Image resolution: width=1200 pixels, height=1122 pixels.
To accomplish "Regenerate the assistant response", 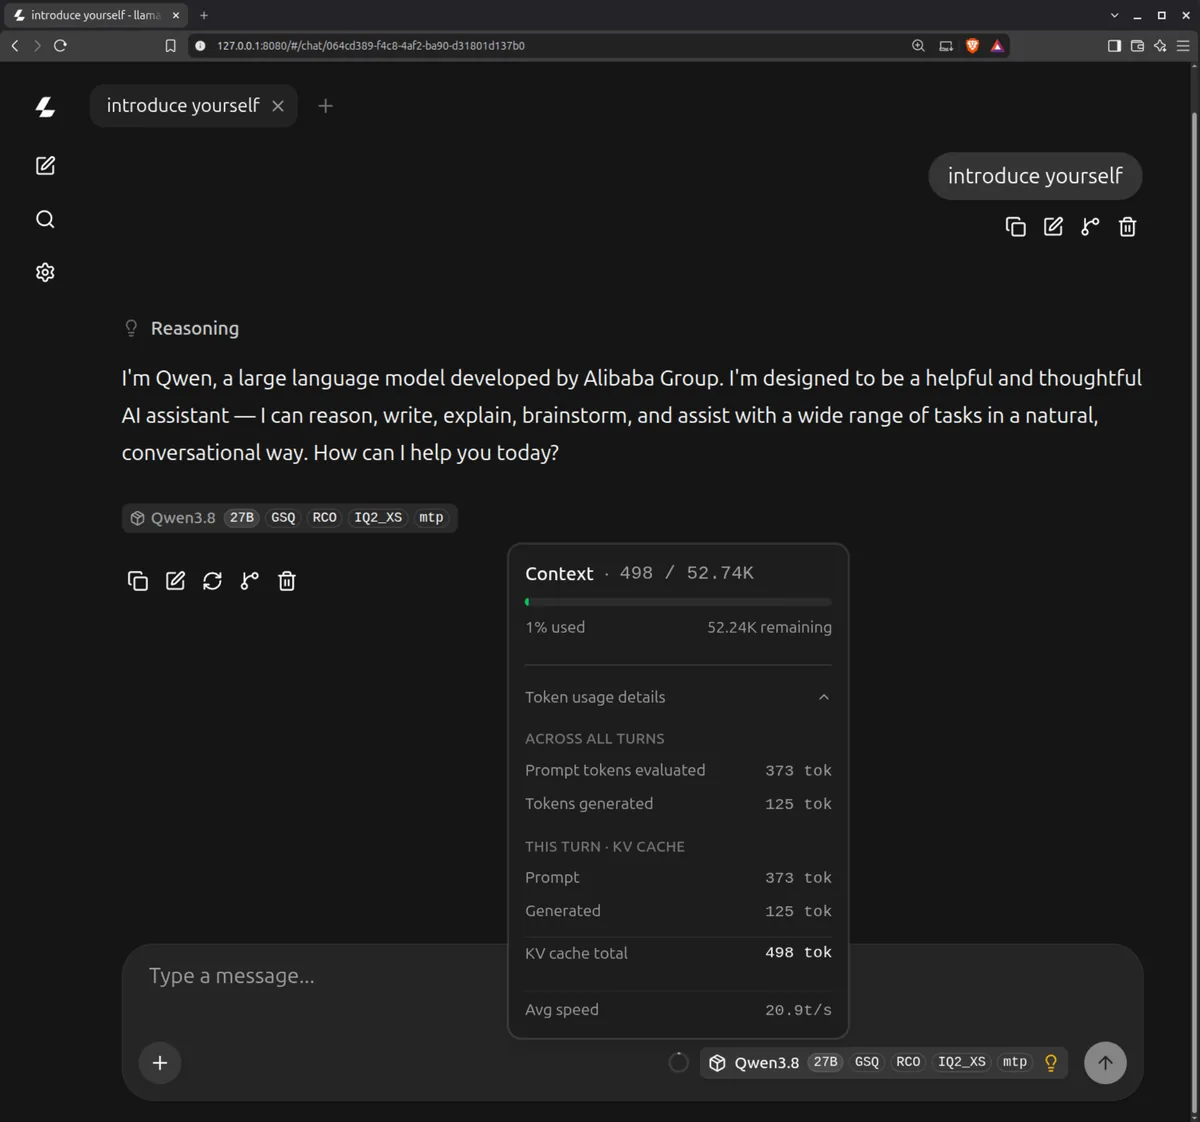I will click(212, 581).
